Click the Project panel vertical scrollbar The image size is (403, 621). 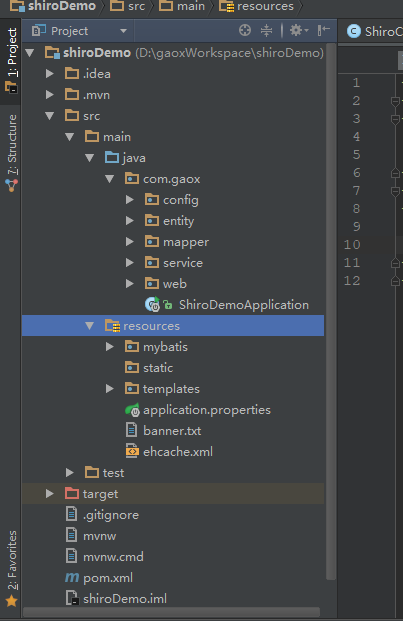click(x=331, y=311)
